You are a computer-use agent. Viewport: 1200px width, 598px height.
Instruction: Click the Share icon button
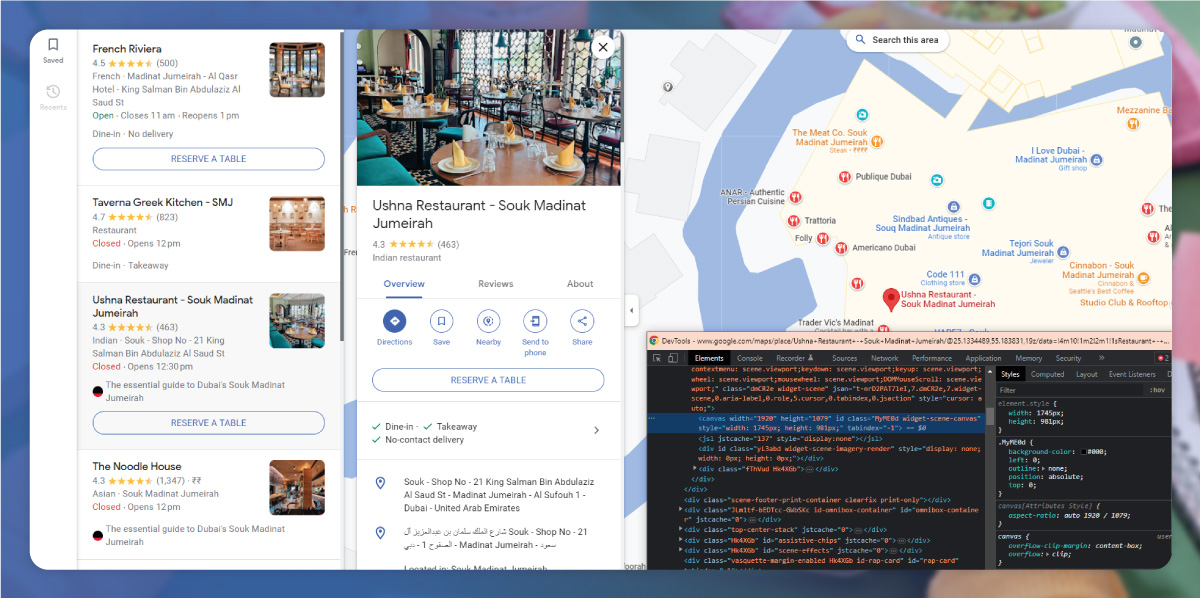pos(582,321)
